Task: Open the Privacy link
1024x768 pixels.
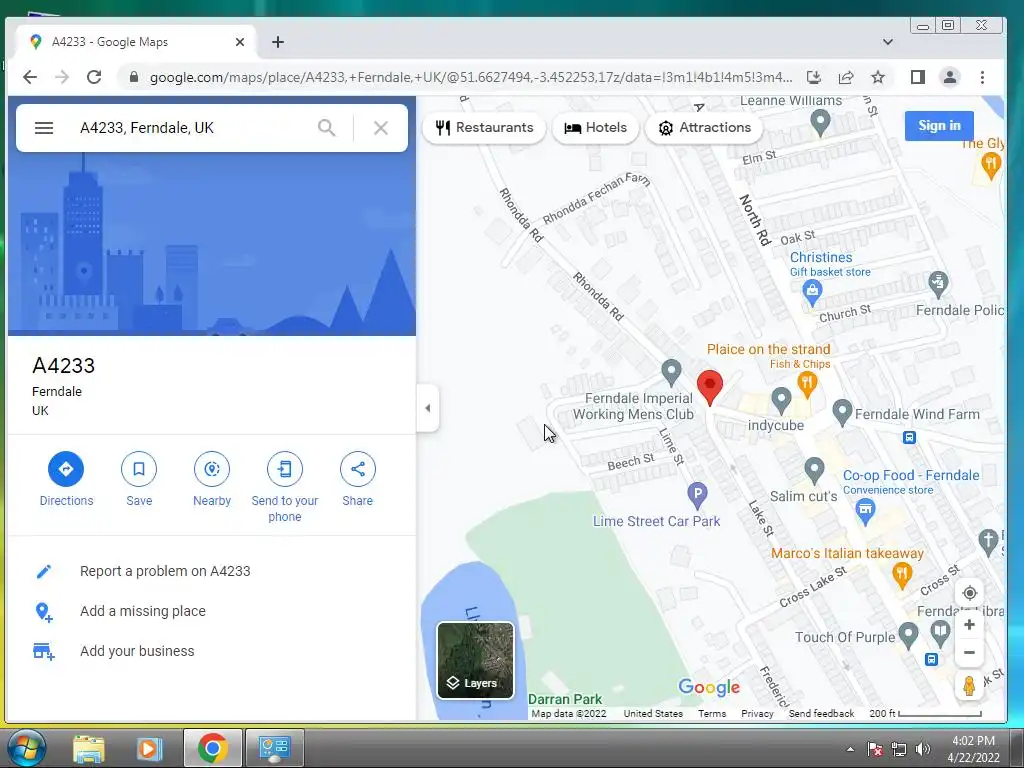Action: click(x=757, y=714)
